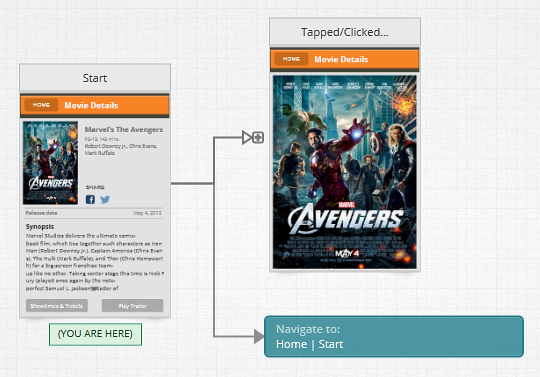The image size is (540, 377).
Task: Select the (YOU ARE HERE) label
Action: [x=95, y=334]
